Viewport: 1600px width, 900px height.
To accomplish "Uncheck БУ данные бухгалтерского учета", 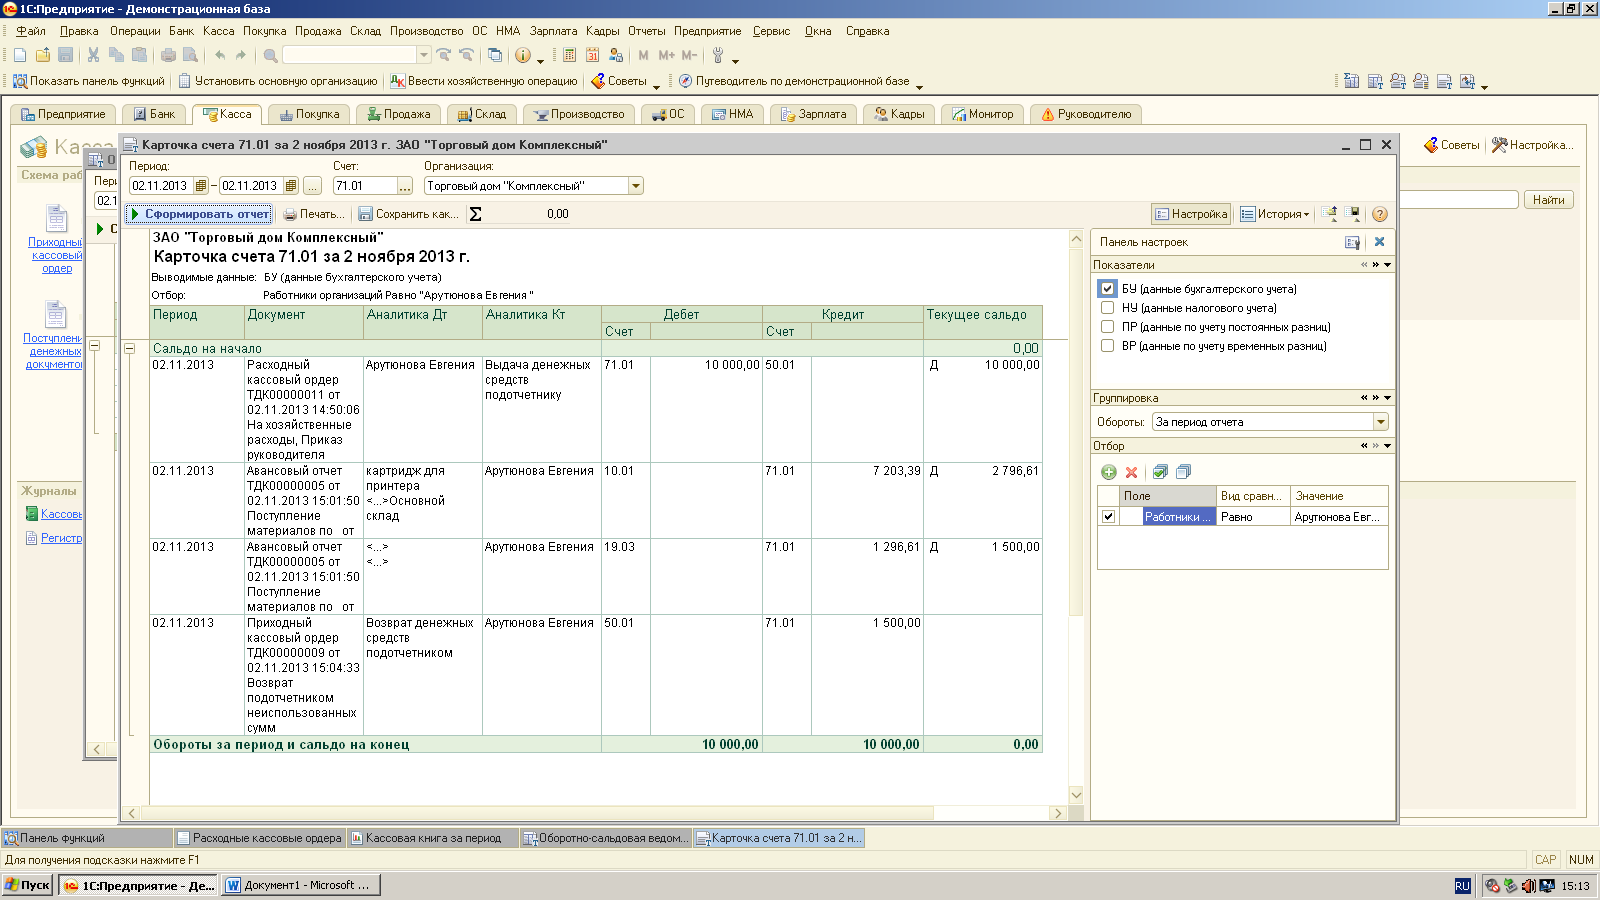I will coord(1107,289).
